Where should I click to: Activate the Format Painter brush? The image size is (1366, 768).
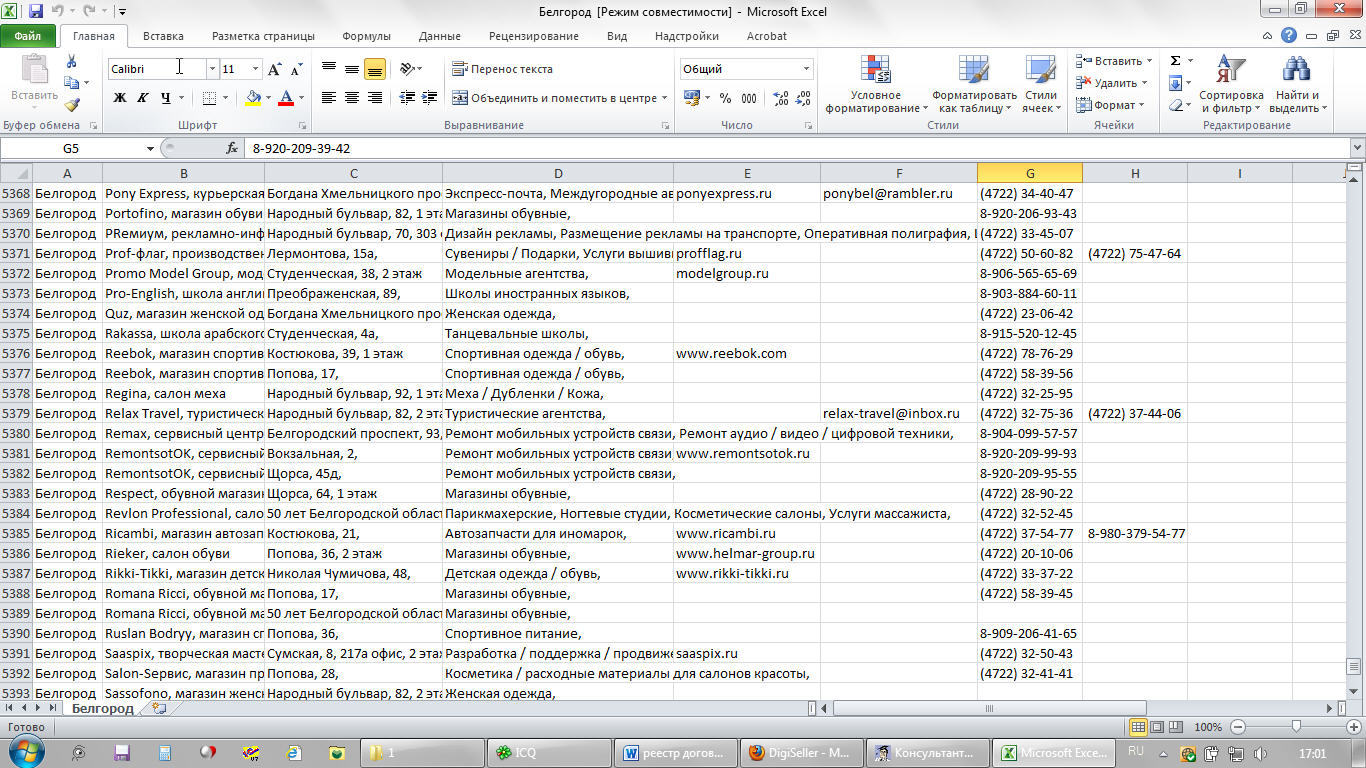point(72,104)
